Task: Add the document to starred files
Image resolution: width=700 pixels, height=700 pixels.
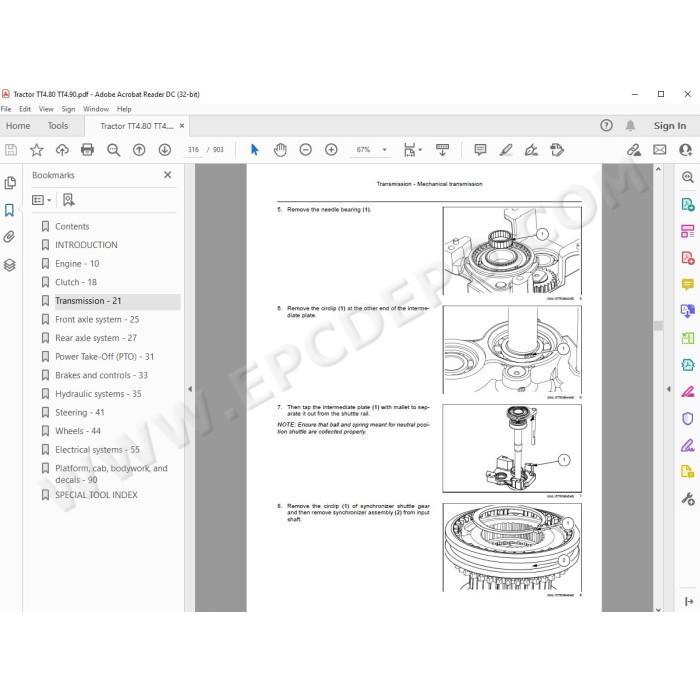Action: (x=37, y=150)
